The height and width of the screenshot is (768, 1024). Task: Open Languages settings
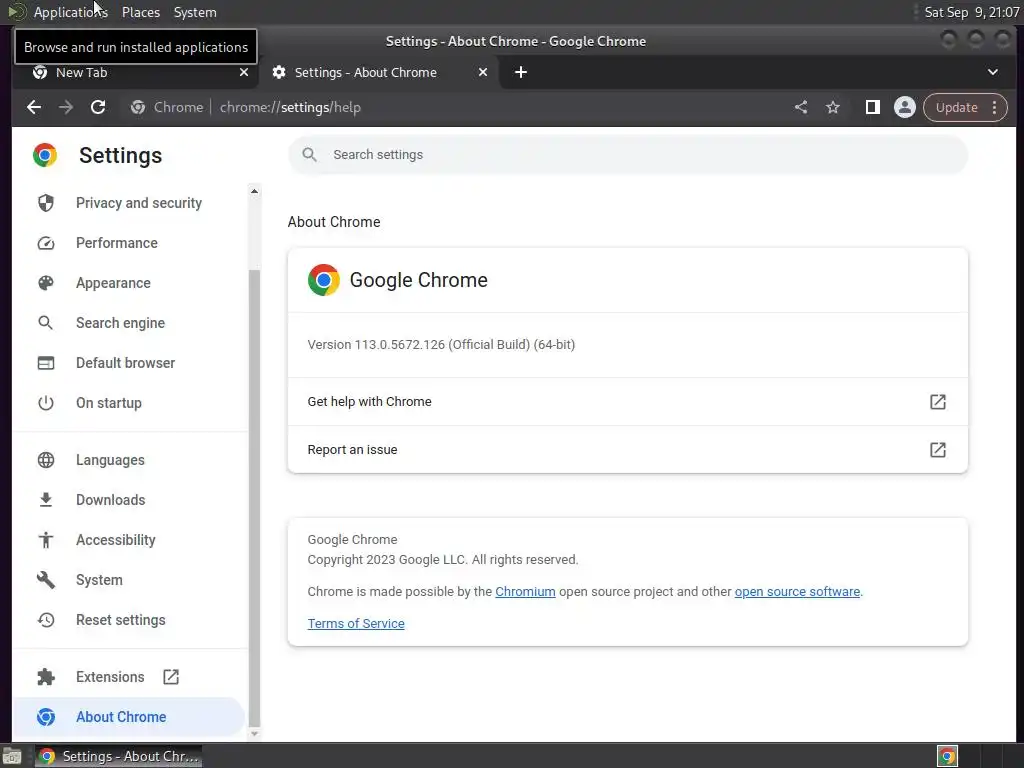point(129,460)
